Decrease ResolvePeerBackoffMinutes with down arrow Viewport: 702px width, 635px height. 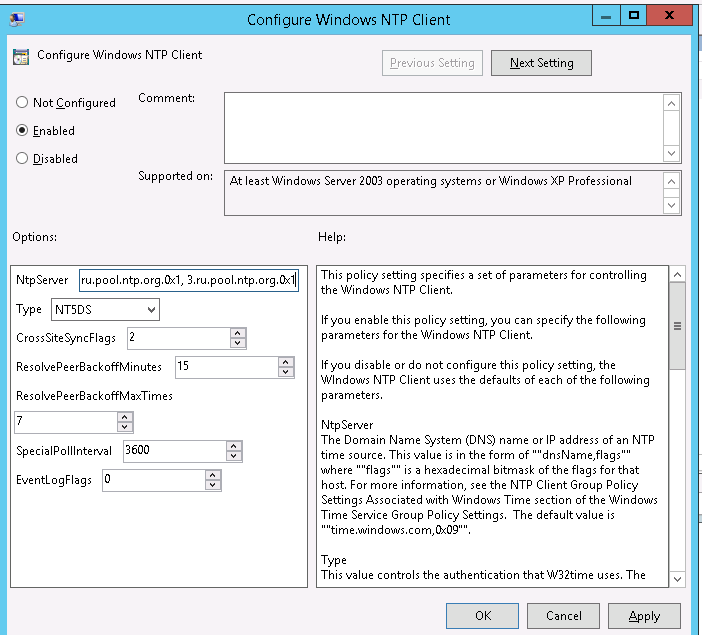point(286,372)
